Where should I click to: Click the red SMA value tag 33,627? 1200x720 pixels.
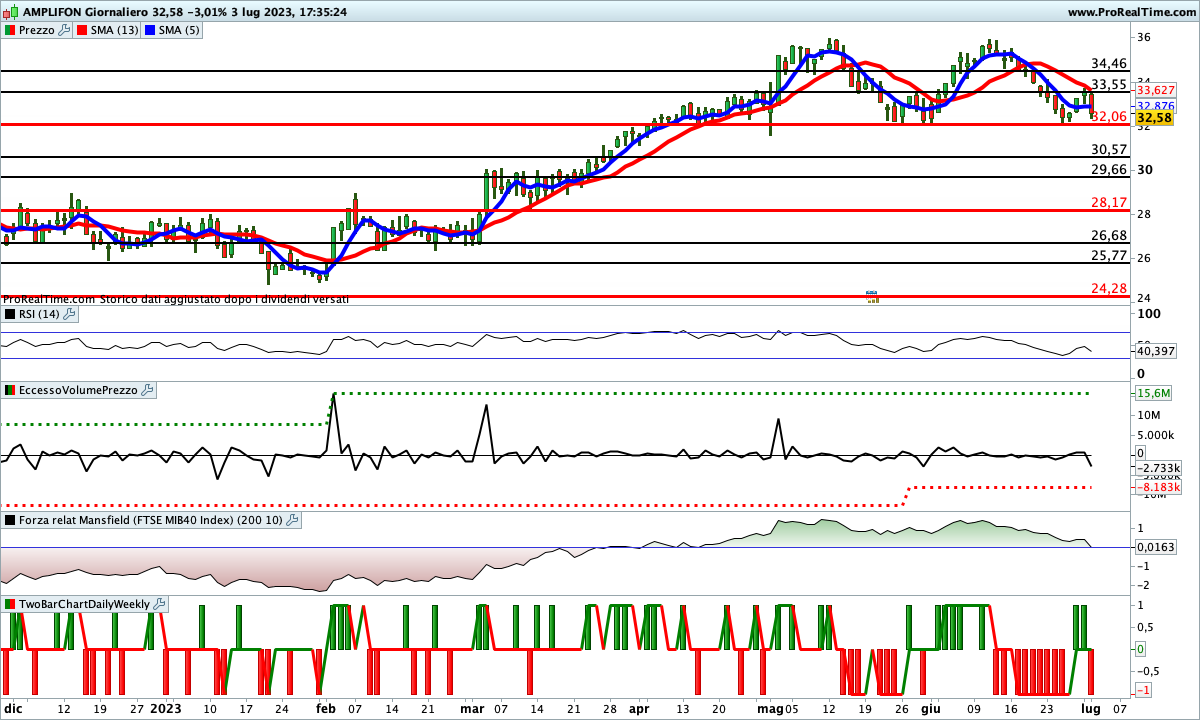point(1155,89)
